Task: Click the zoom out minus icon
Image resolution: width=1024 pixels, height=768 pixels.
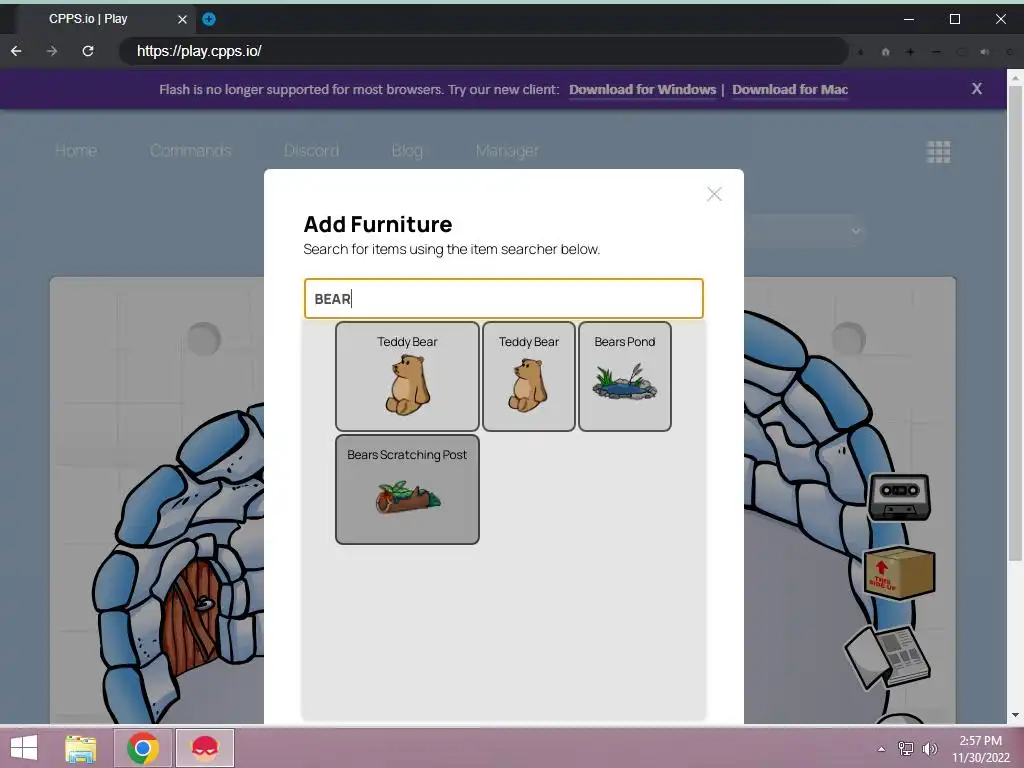Action: tap(936, 52)
